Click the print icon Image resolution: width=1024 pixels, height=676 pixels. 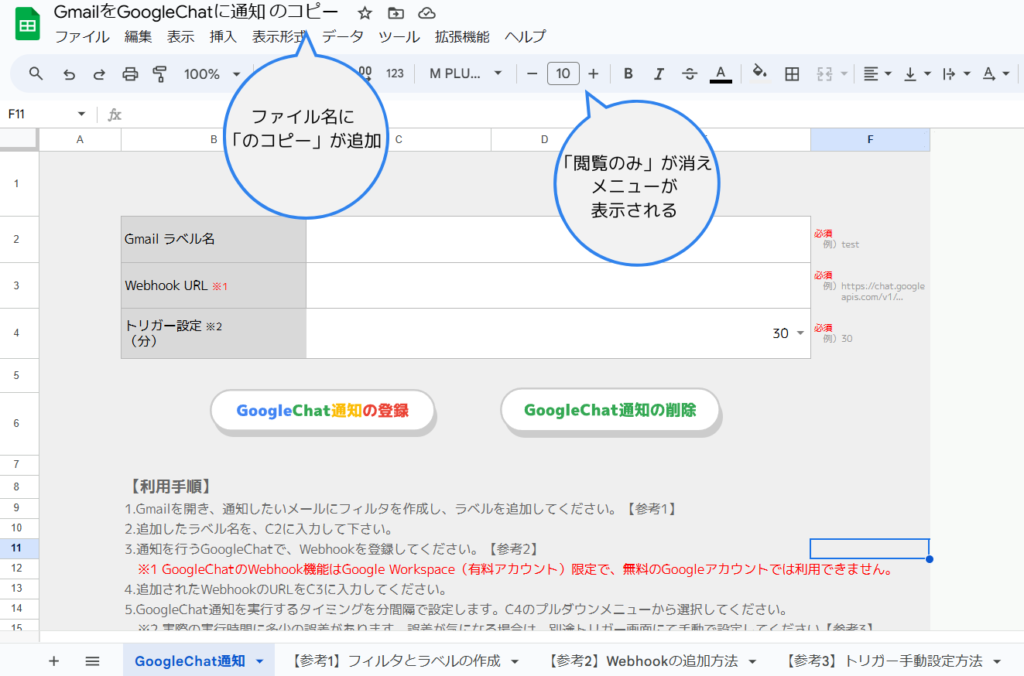tap(130, 74)
